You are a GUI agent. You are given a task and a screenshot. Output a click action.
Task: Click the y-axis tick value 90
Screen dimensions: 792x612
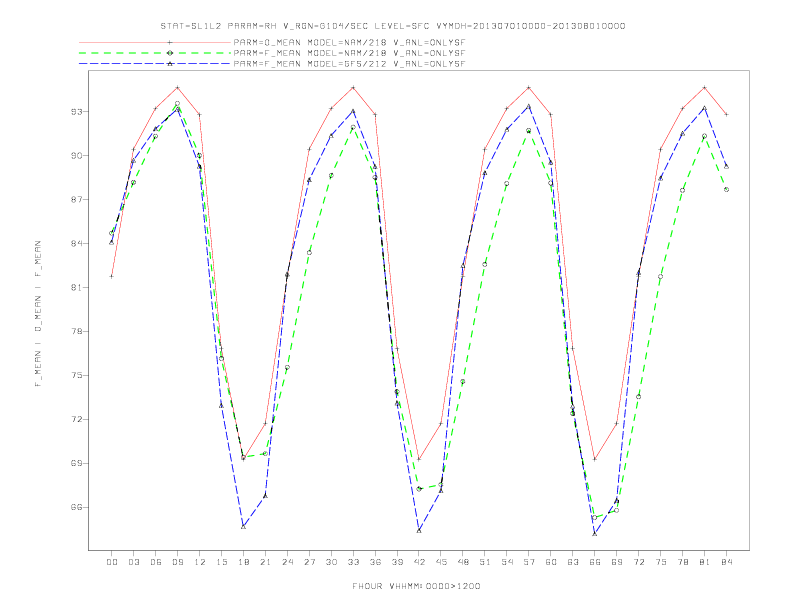(x=76, y=156)
